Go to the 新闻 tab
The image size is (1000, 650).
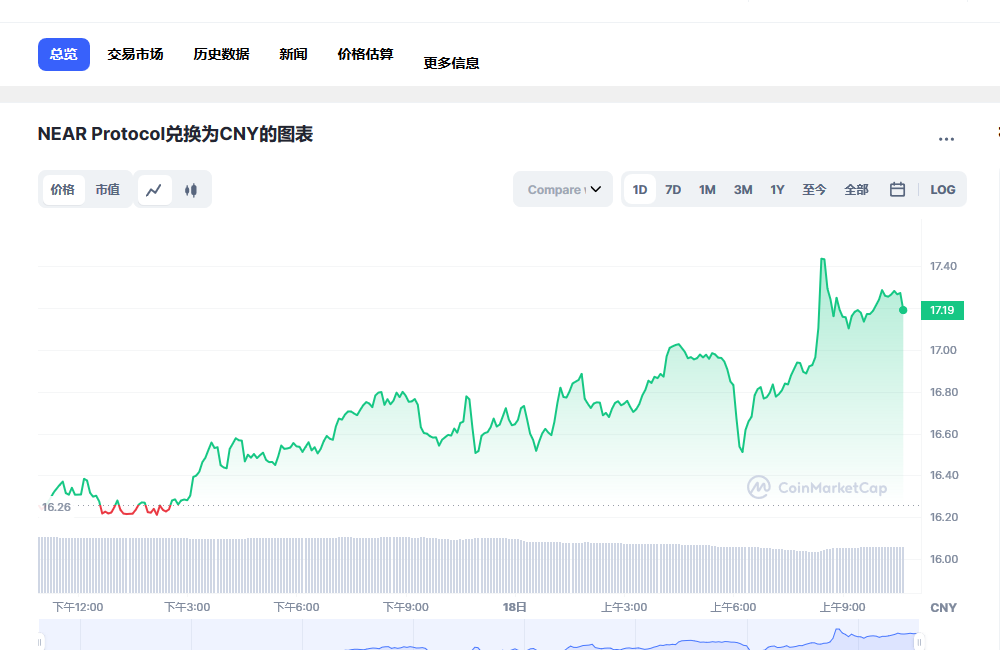pos(293,54)
